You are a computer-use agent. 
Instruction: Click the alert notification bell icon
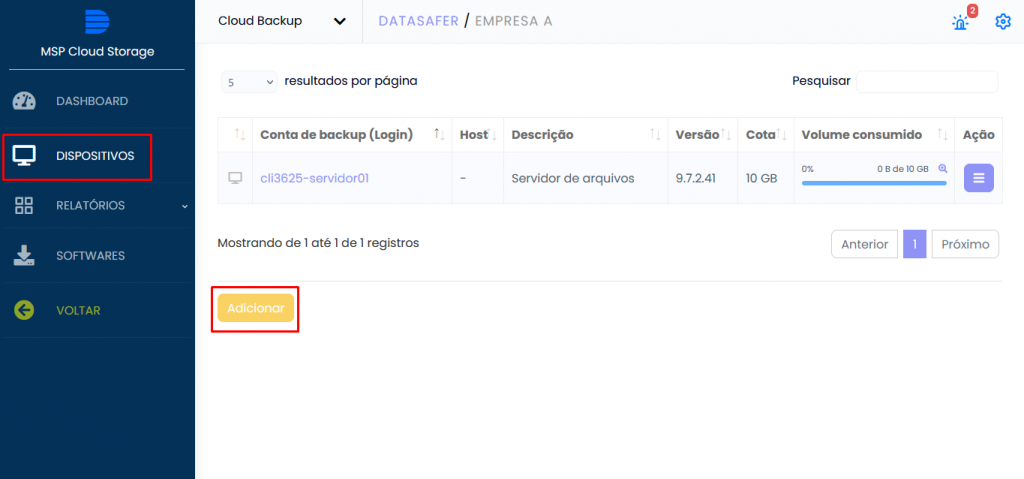[x=960, y=22]
